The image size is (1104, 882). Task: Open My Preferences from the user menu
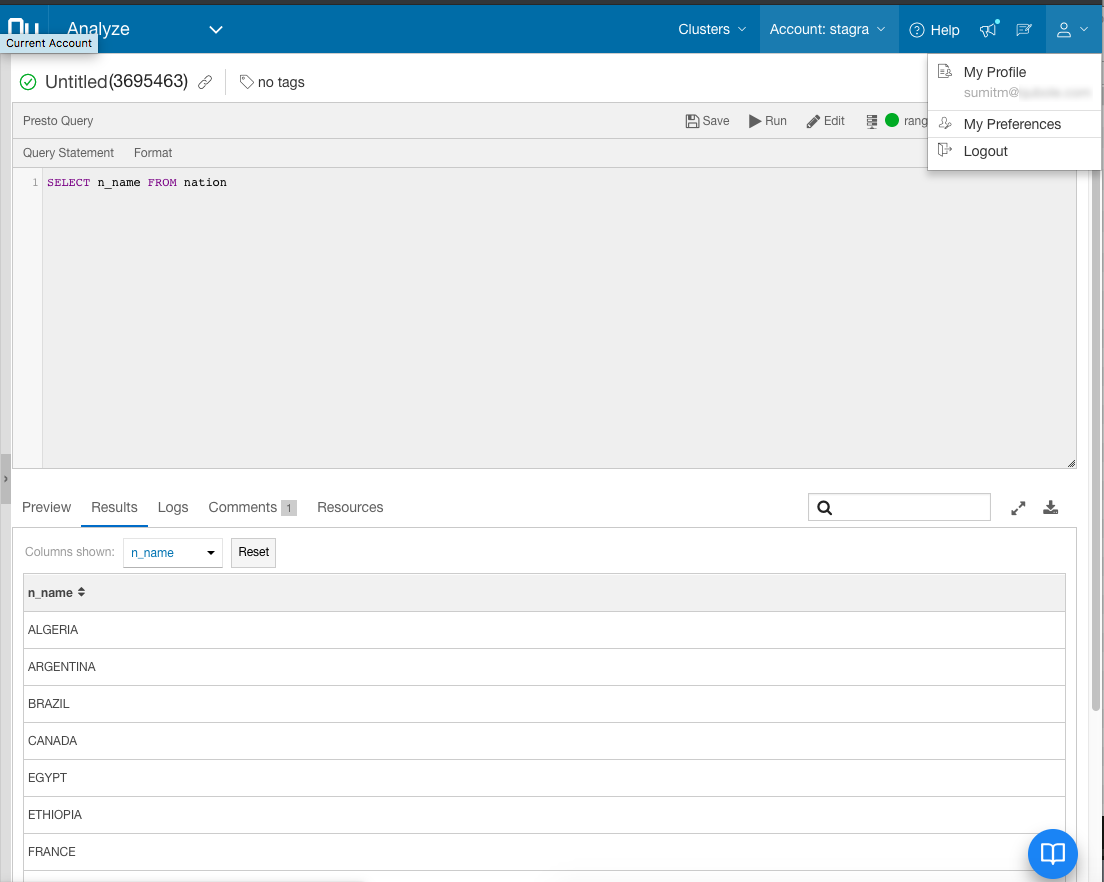click(x=1012, y=125)
